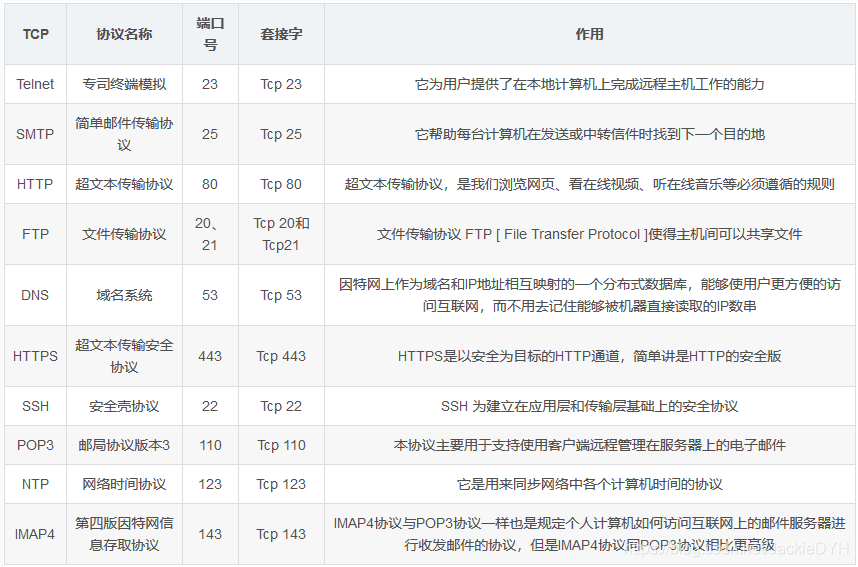Click the DNS description '因特网上作为域名...' cell

click(589, 296)
